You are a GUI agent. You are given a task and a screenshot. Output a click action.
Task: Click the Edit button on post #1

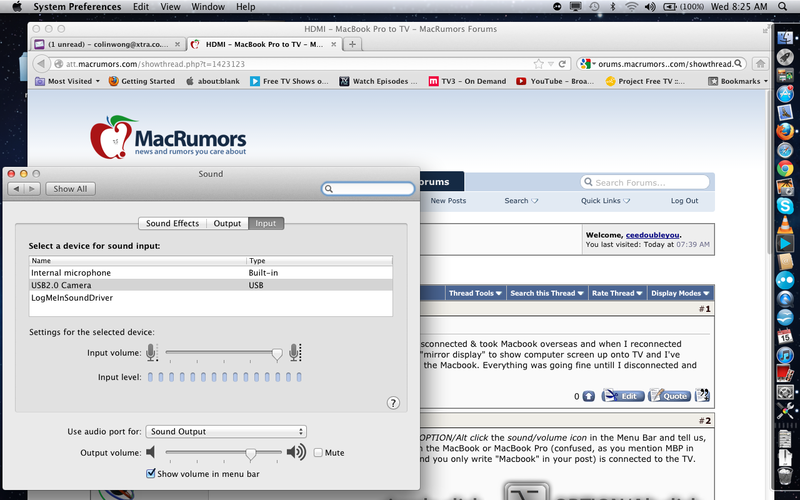pyautogui.click(x=623, y=396)
